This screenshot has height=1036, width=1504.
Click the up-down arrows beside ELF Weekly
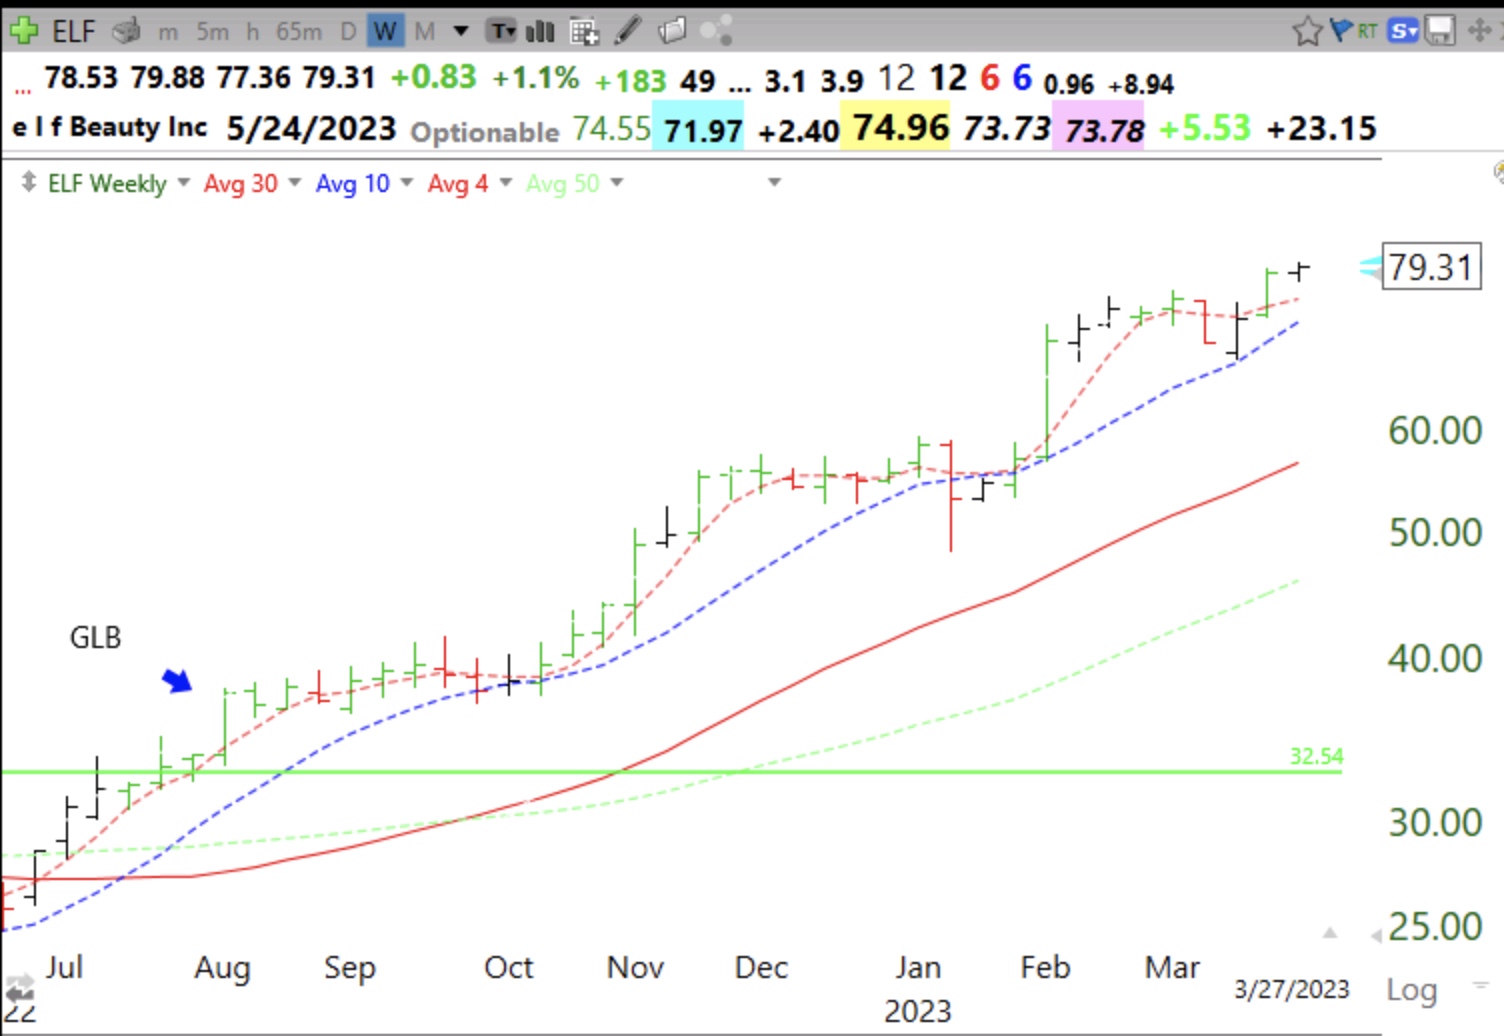[28, 182]
